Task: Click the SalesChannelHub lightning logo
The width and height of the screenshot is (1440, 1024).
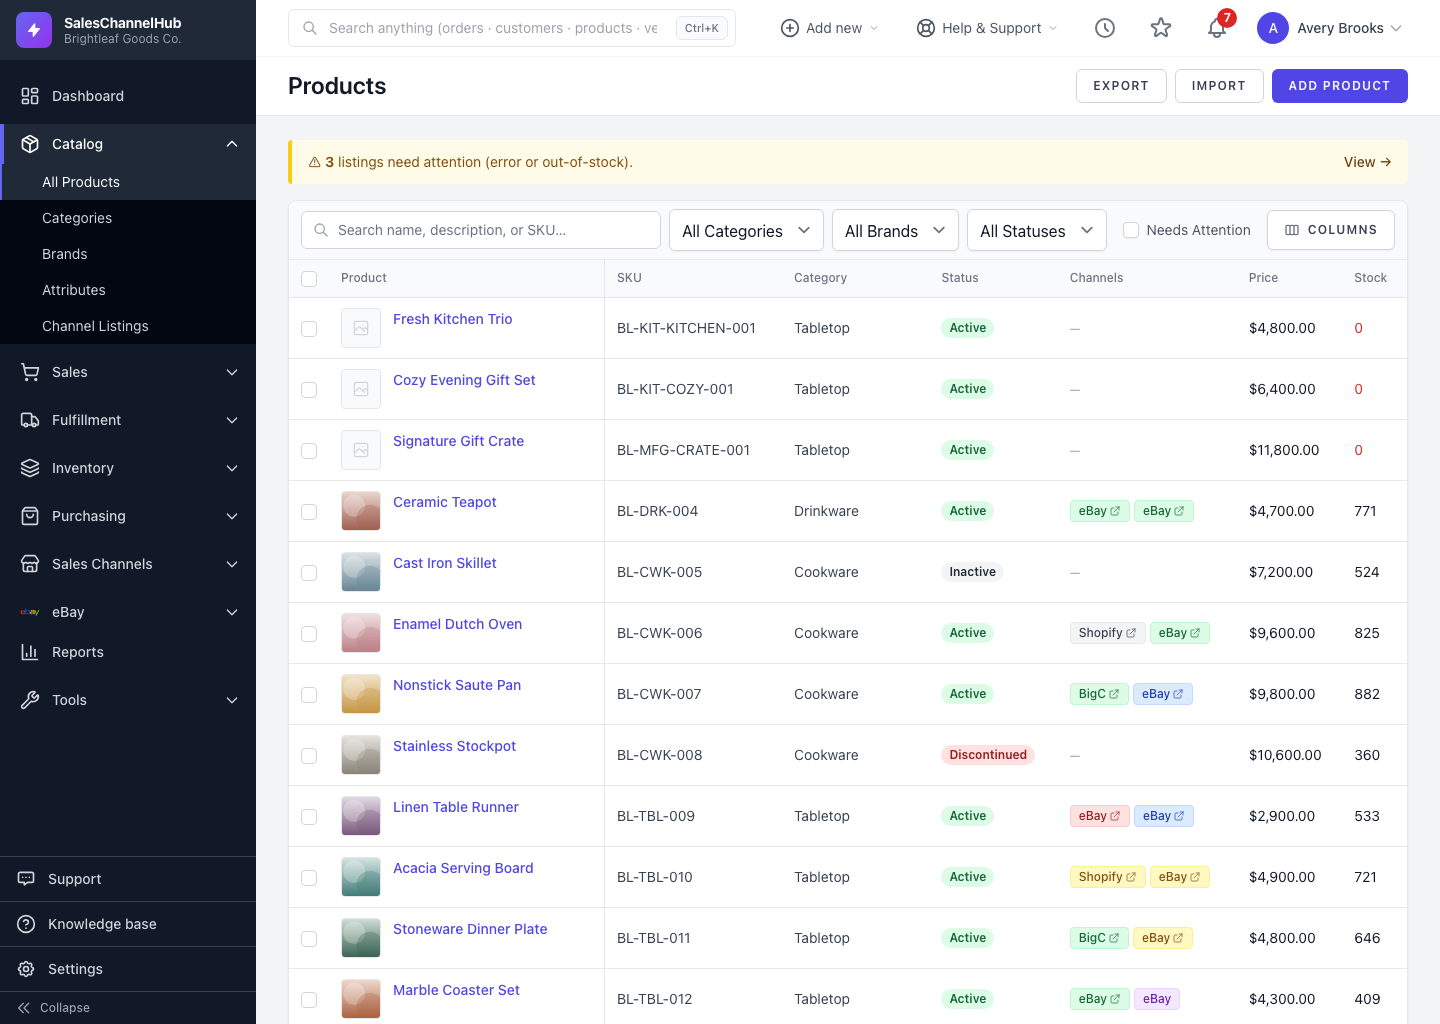Action: point(34,30)
